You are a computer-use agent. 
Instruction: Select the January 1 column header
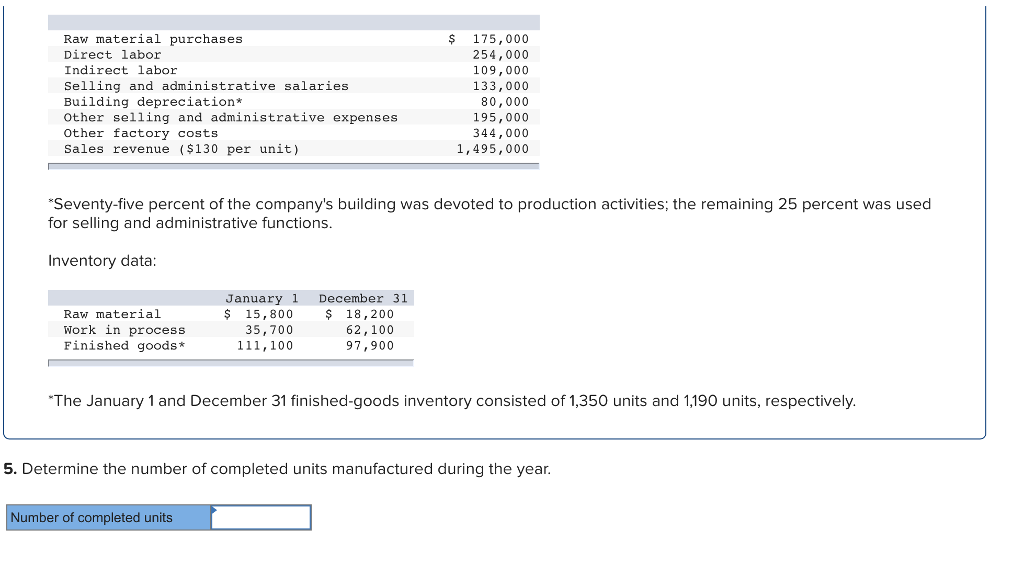[262, 298]
